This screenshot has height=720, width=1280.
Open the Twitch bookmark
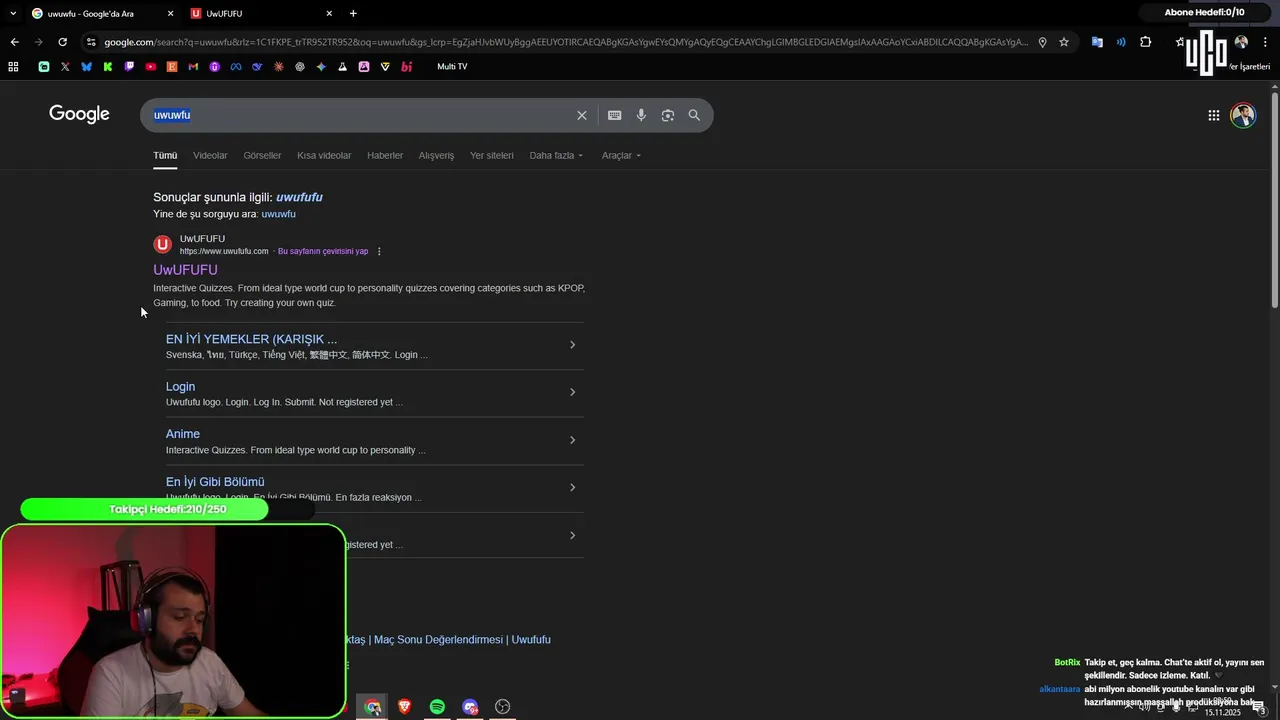pyautogui.click(x=129, y=67)
